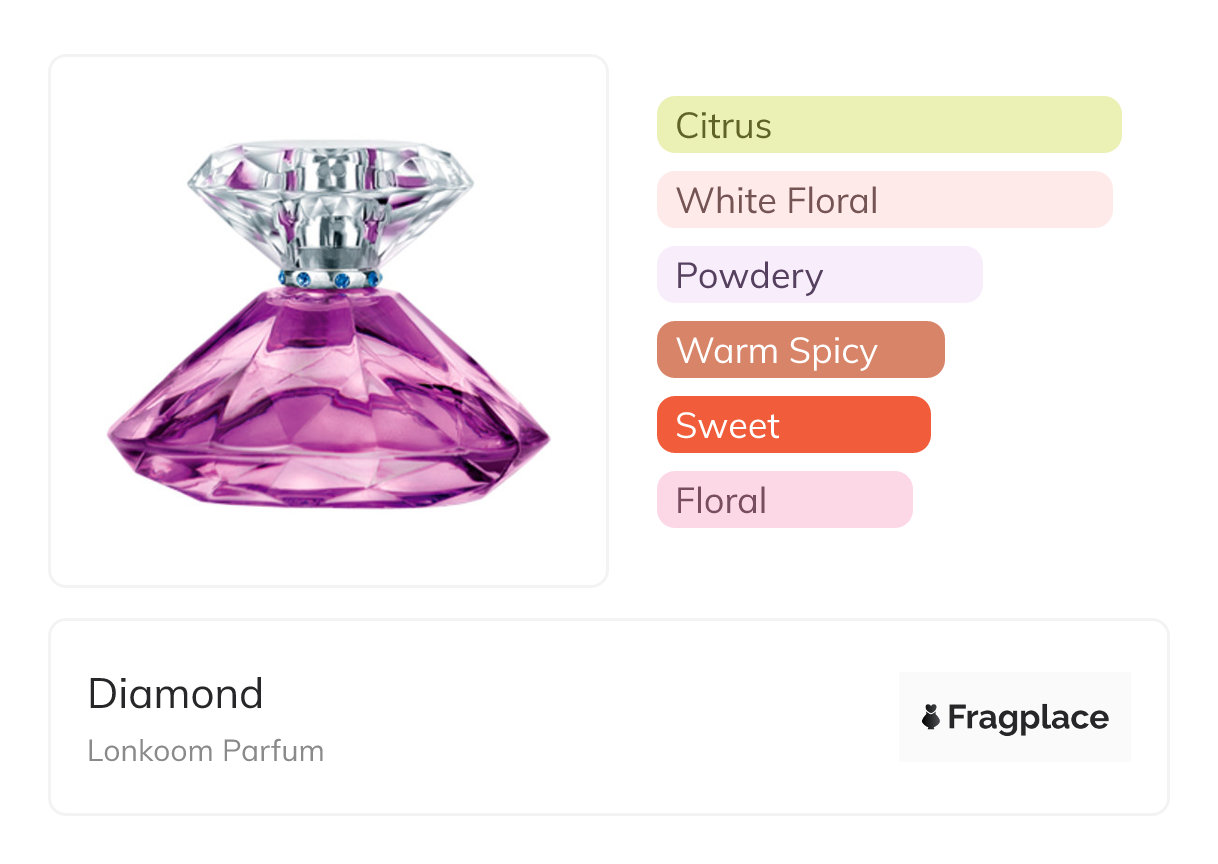Screen dimensions: 1218x864
Task: Select the Citrus accord bar
Action: 889,125
